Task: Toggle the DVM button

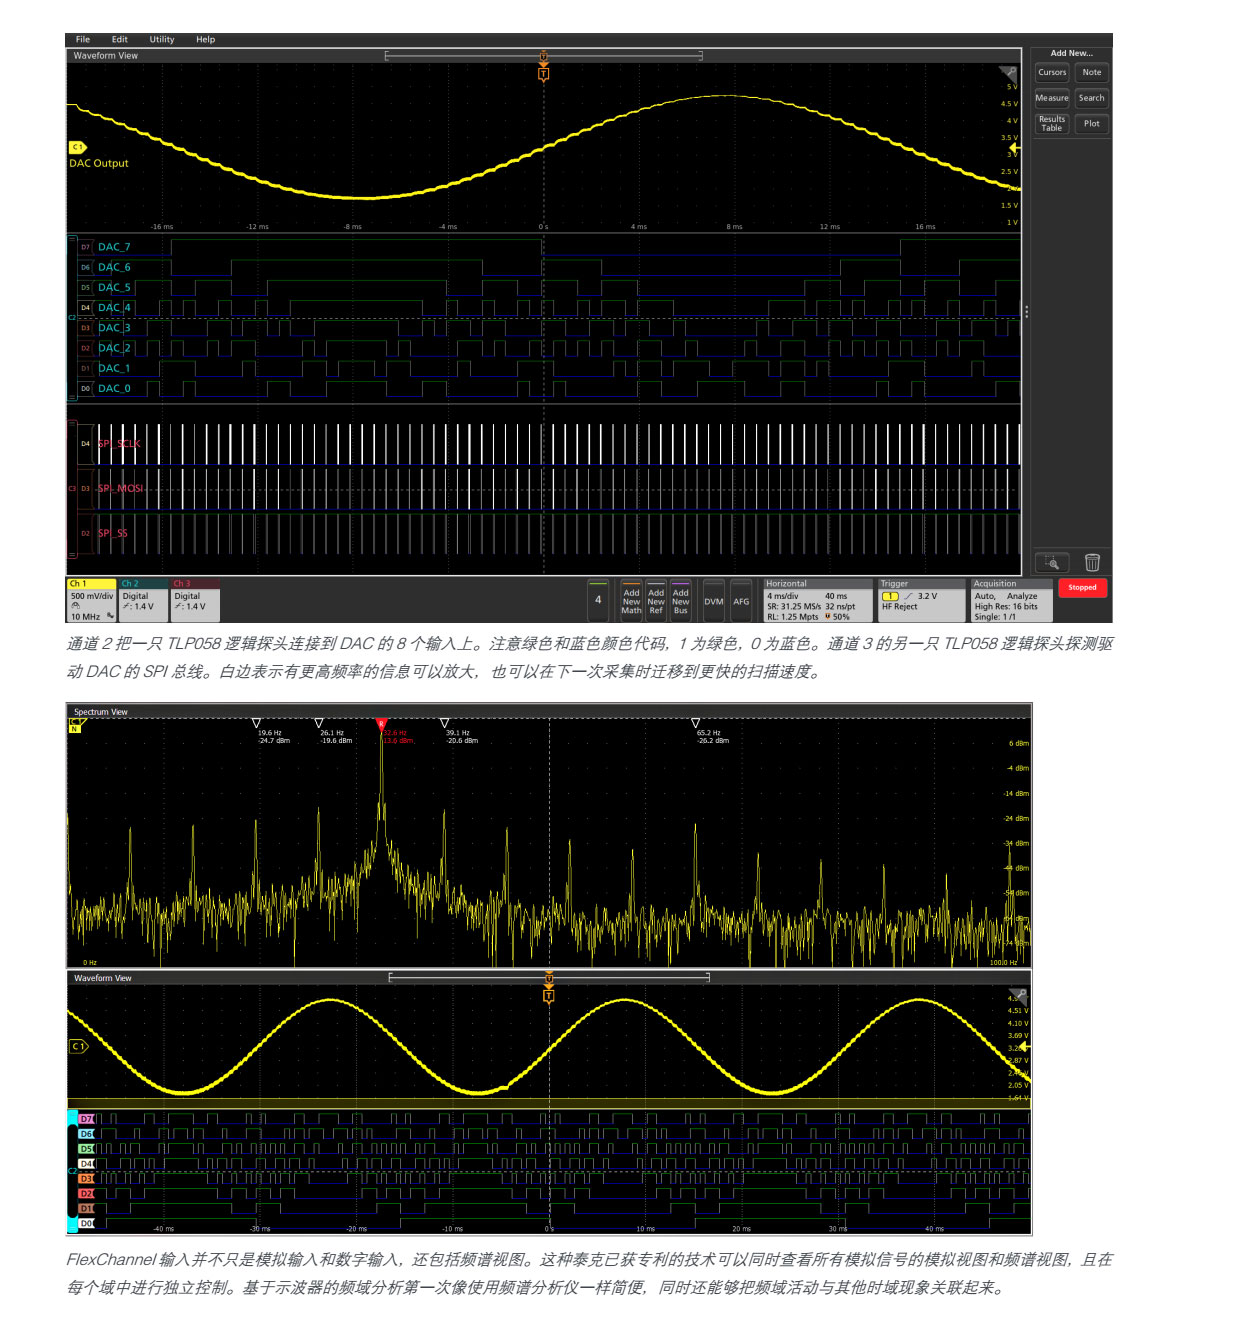Action: tap(713, 601)
